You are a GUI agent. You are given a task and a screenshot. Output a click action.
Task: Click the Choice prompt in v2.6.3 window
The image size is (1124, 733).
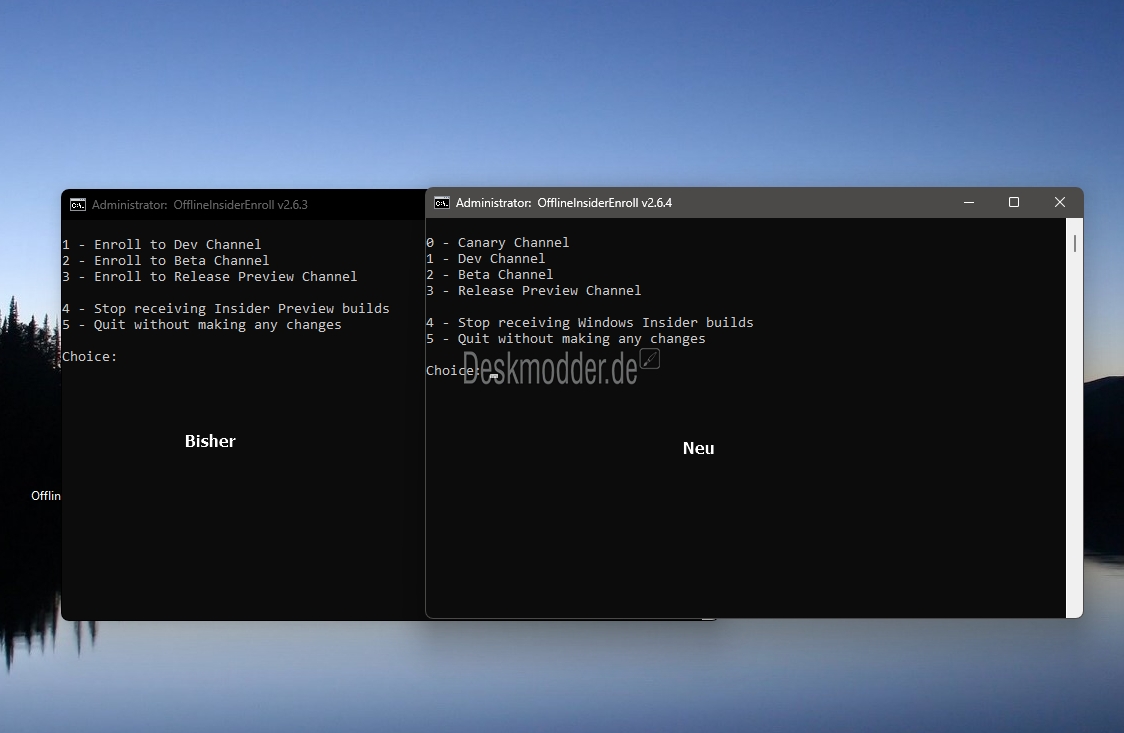(89, 356)
